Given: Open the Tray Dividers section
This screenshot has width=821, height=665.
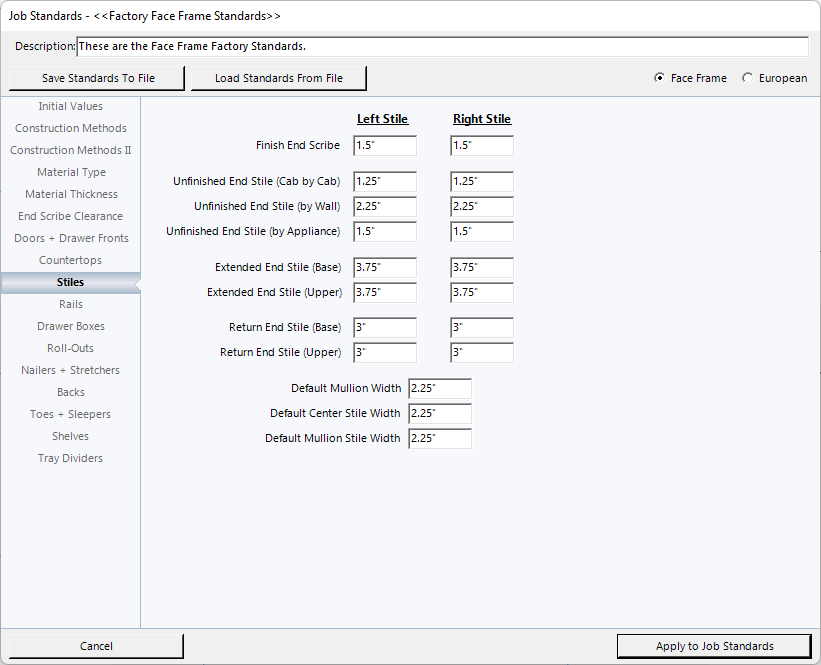Looking at the screenshot, I should [70, 458].
